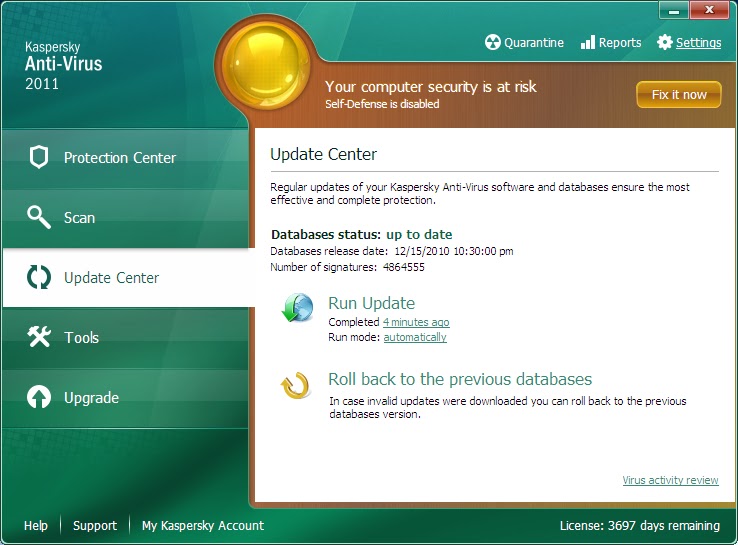Click the Protection Center shield icon

[x=39, y=157]
